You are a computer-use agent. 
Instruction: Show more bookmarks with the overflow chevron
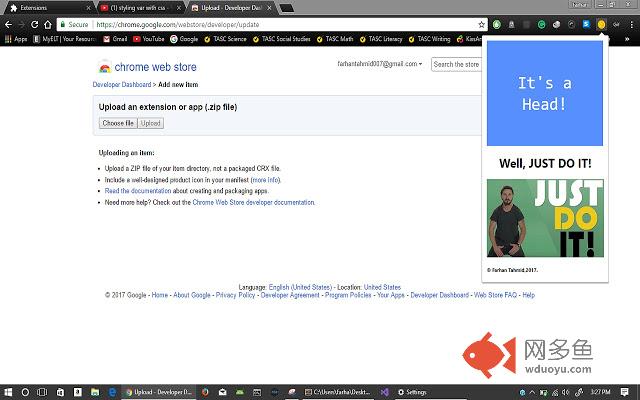(627, 39)
